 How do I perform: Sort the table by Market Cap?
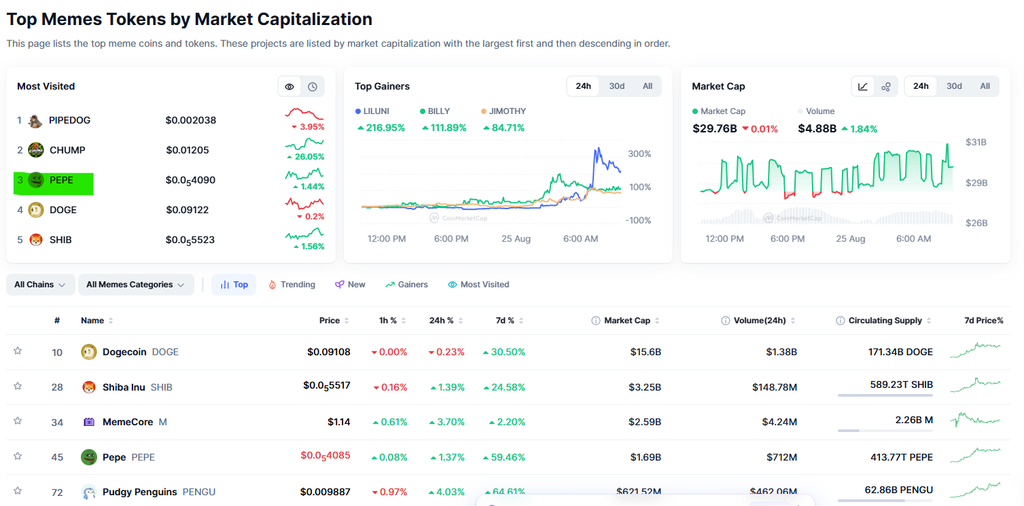coord(631,321)
